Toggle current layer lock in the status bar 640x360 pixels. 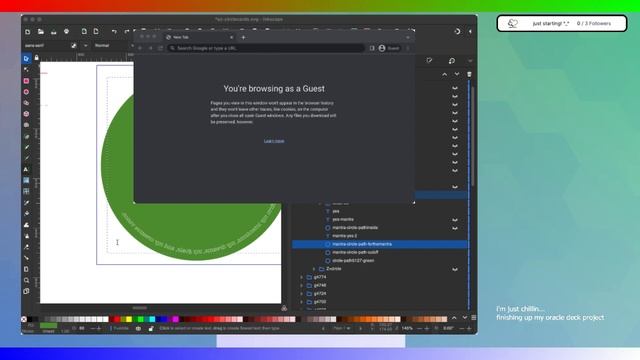[x=151, y=329]
